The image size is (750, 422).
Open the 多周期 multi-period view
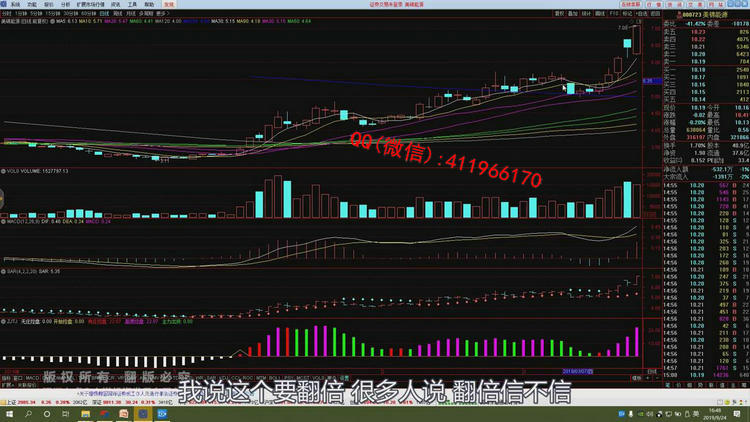[x=146, y=14]
